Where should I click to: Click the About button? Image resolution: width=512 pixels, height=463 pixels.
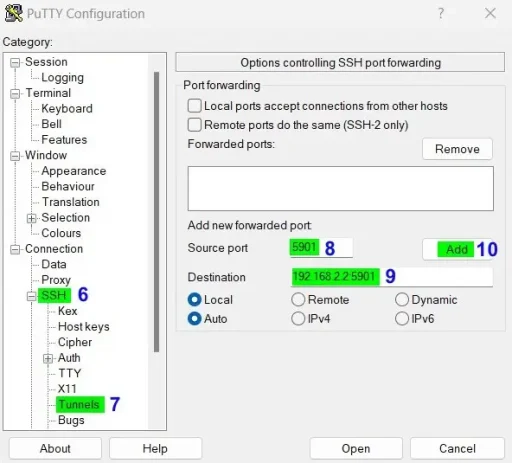coord(55,449)
